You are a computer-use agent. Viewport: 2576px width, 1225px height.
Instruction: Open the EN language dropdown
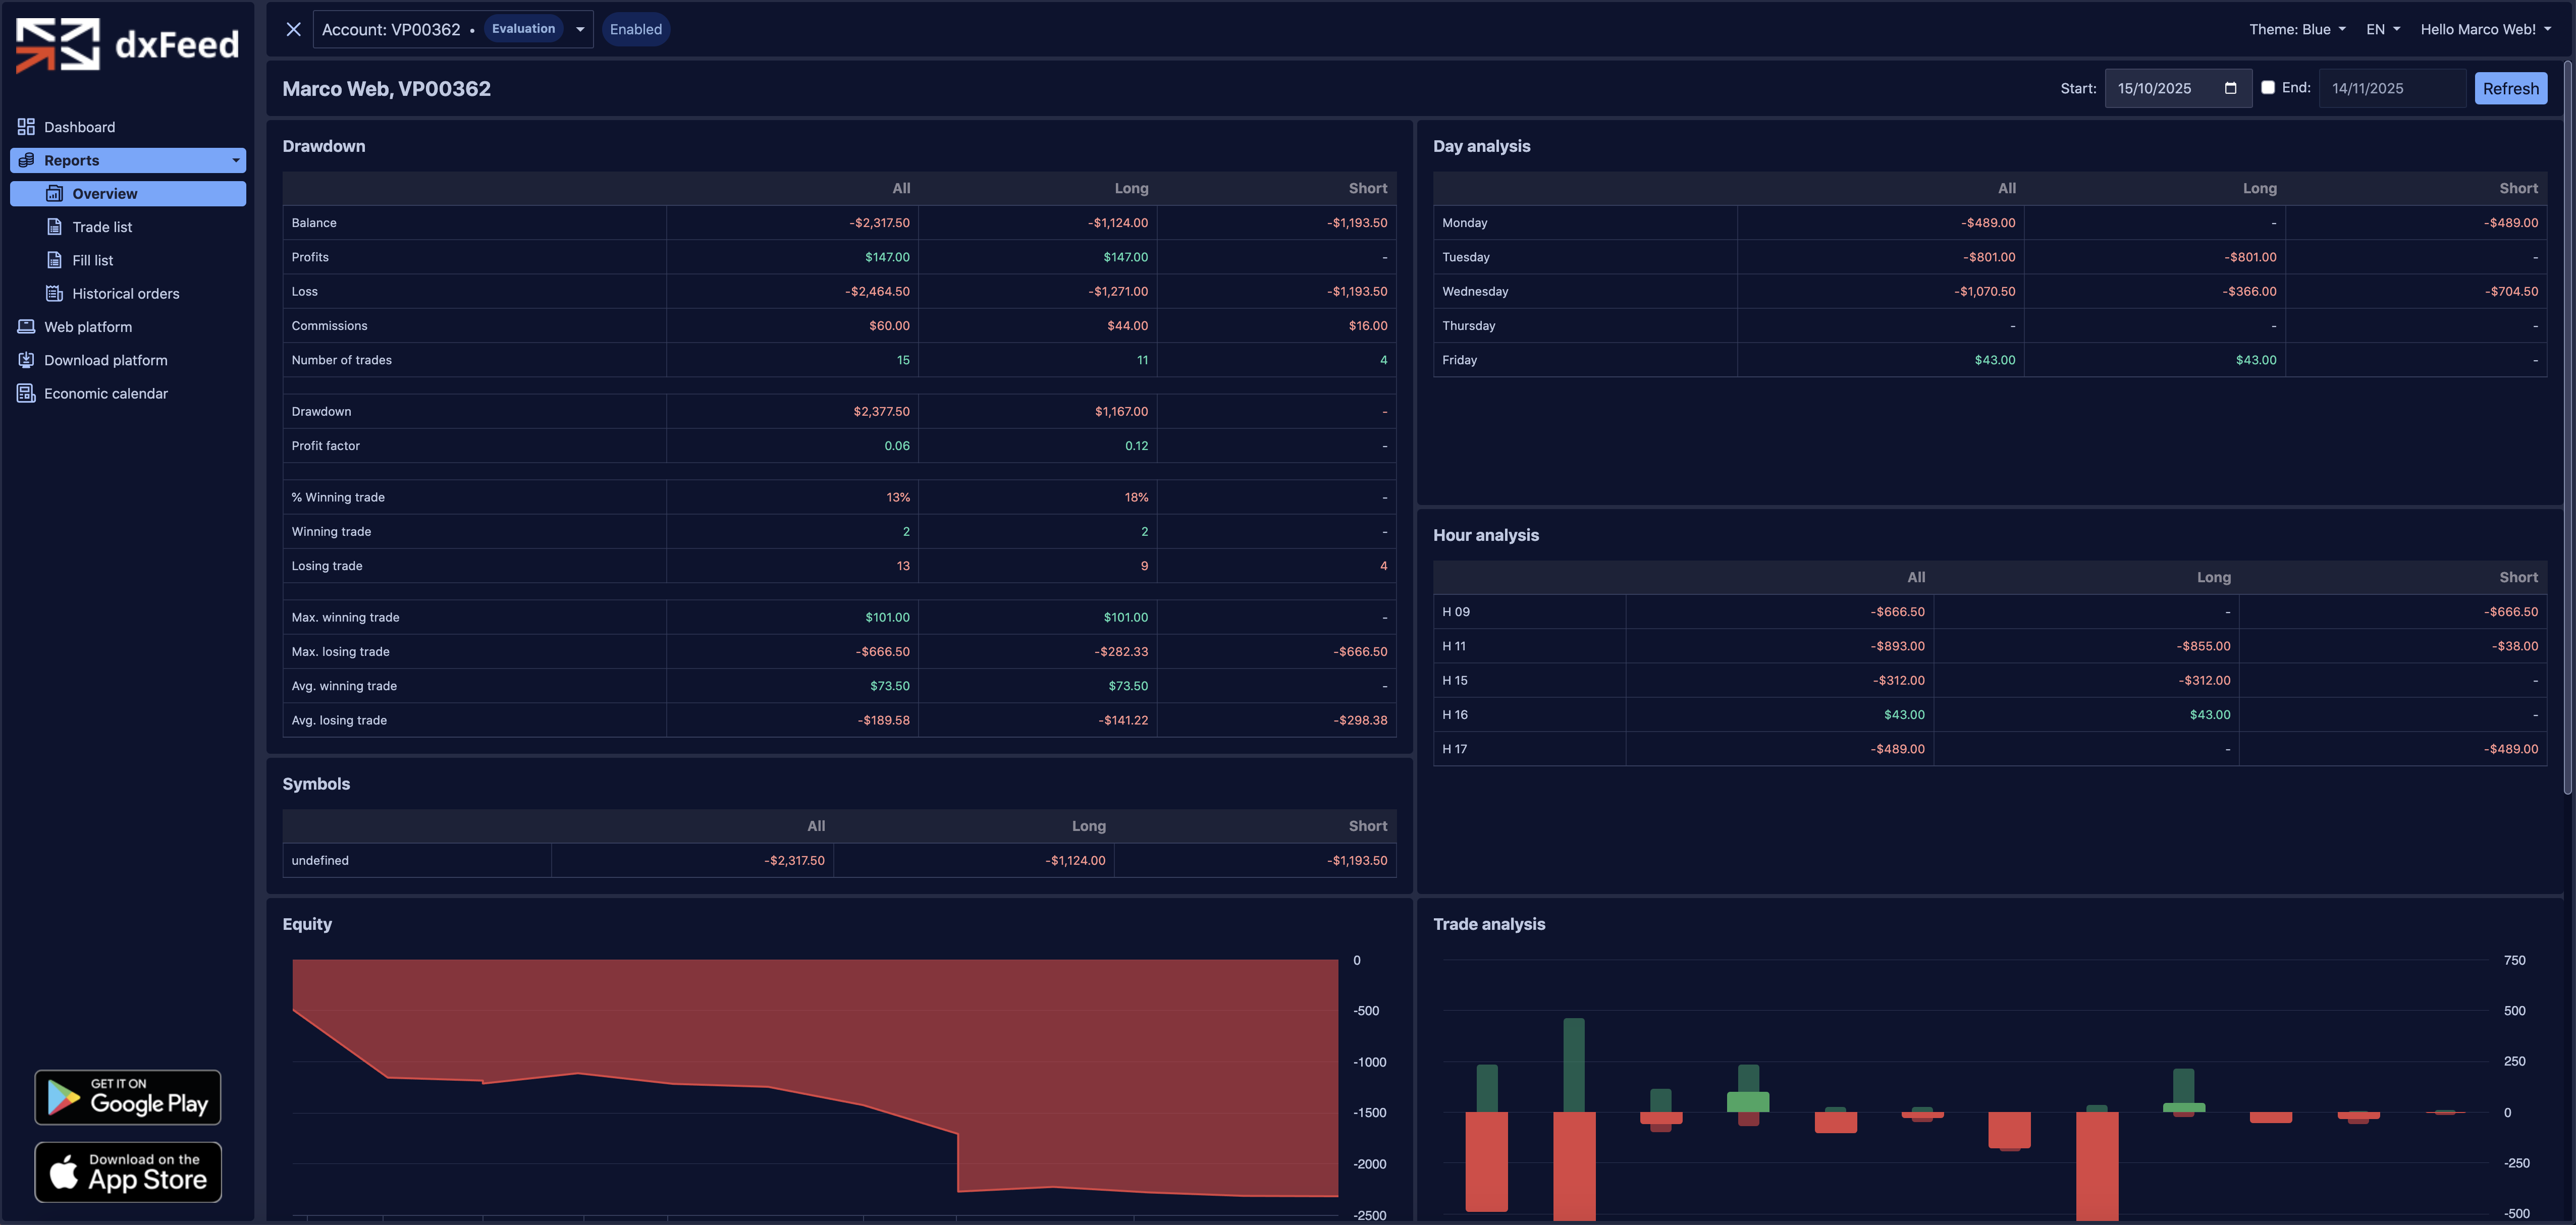(x=2382, y=29)
